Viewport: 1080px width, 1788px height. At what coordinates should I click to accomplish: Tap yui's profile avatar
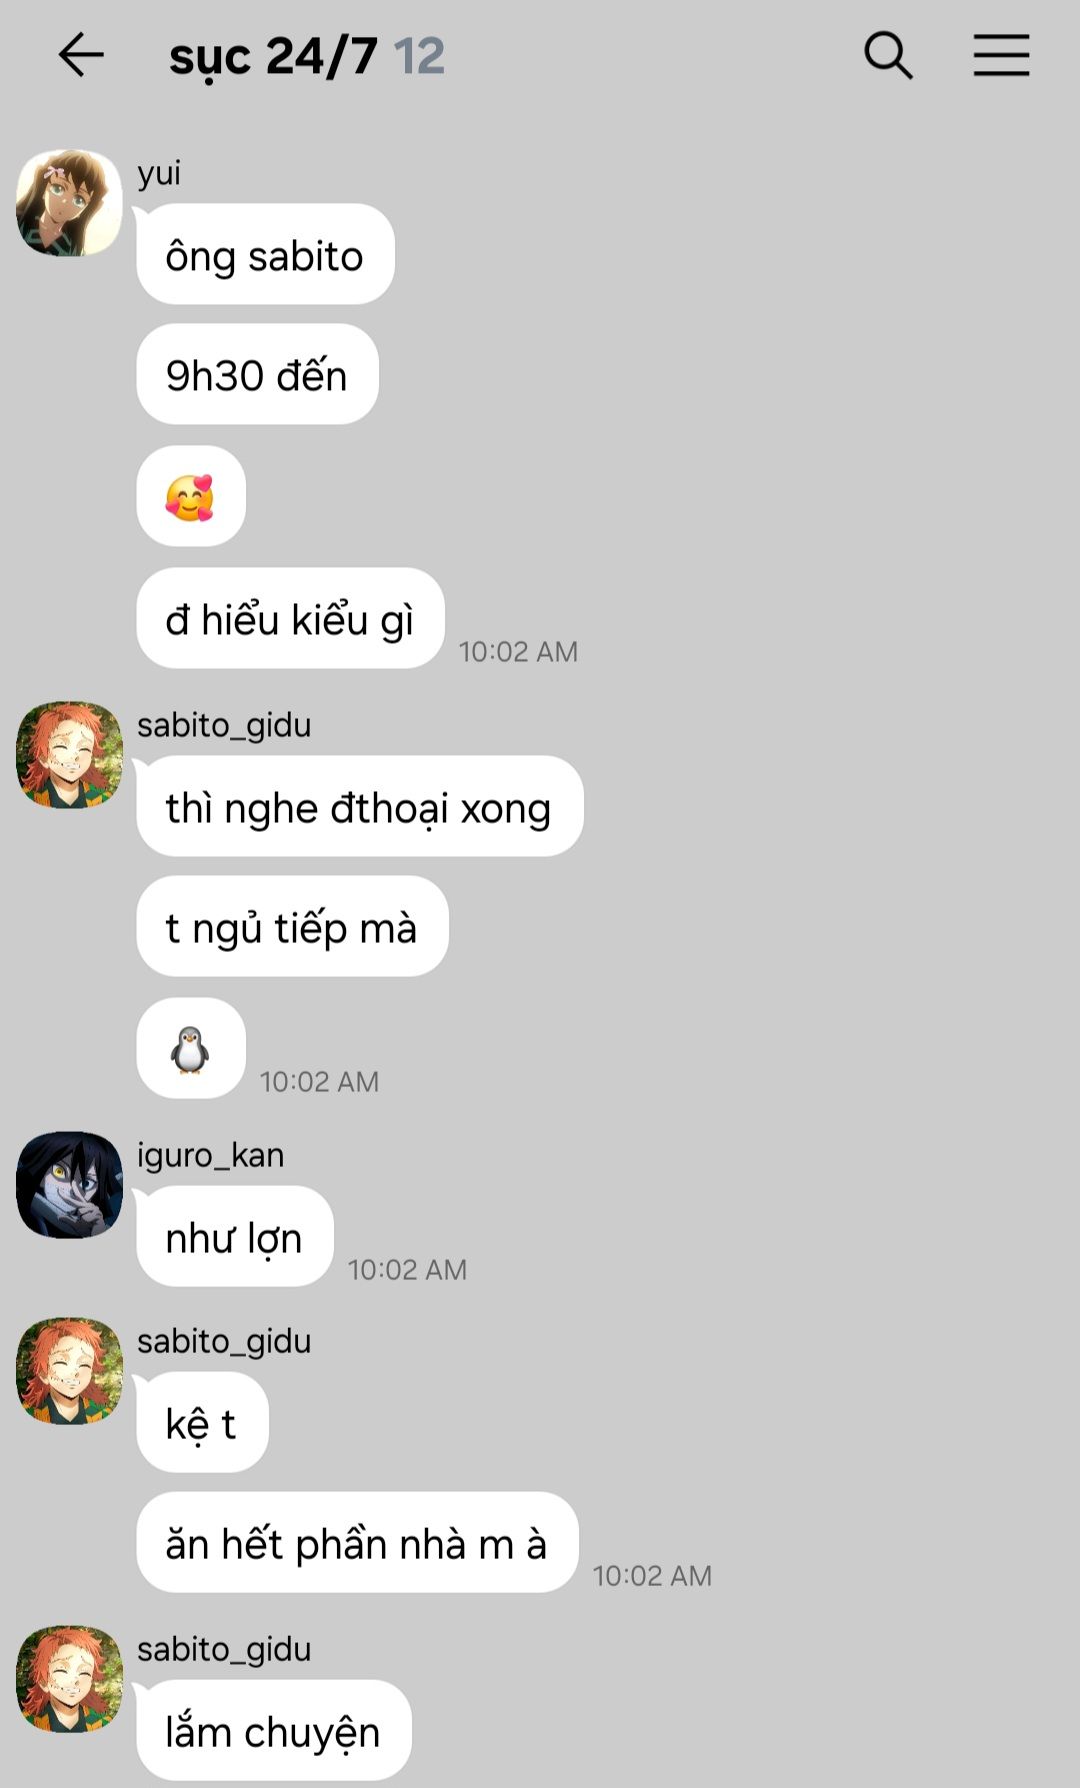(x=69, y=203)
